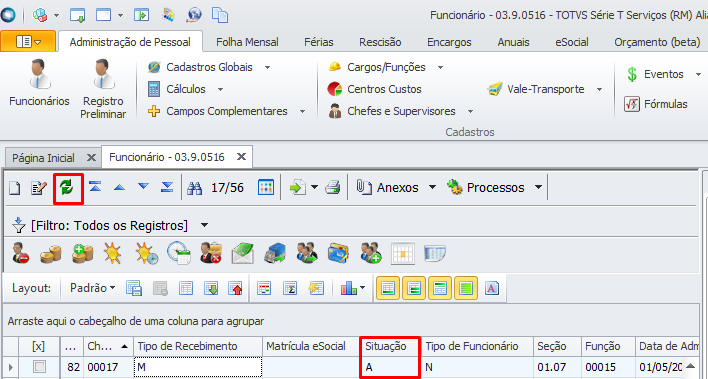Click the Fórmulas button
This screenshot has height=379, width=708.
pyautogui.click(x=656, y=104)
